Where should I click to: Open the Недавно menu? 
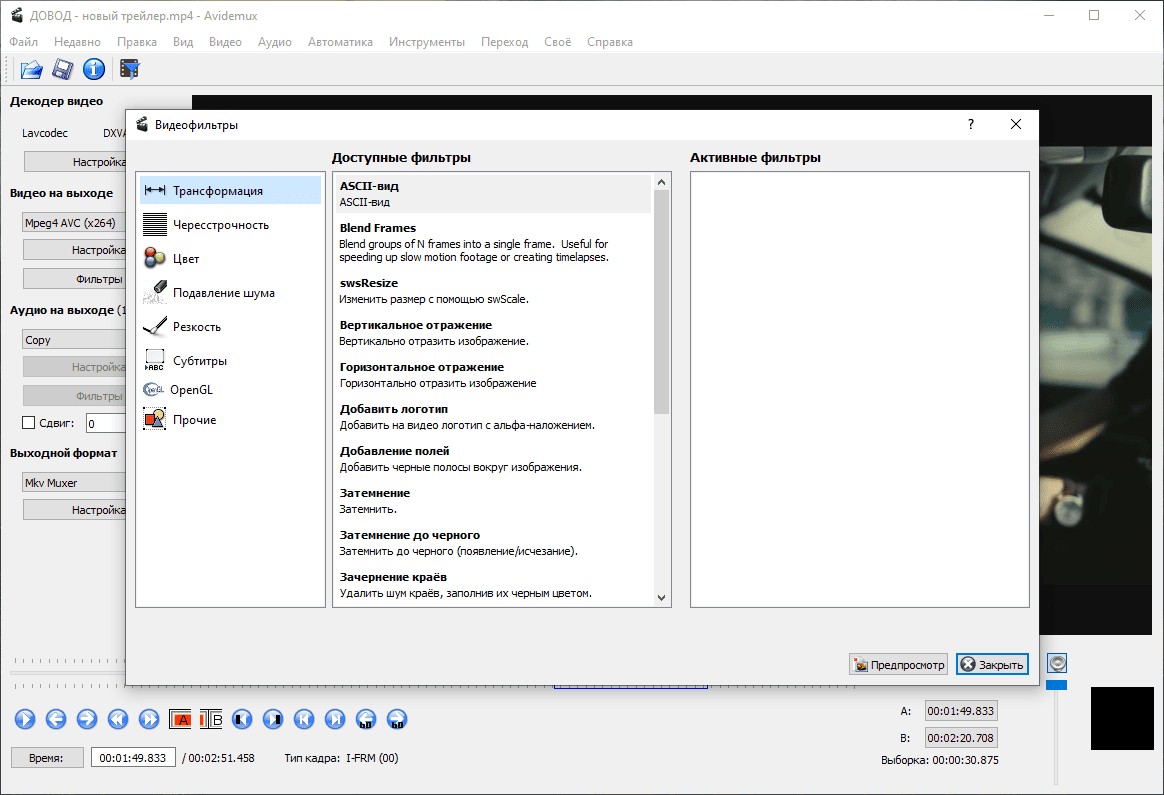pos(77,42)
